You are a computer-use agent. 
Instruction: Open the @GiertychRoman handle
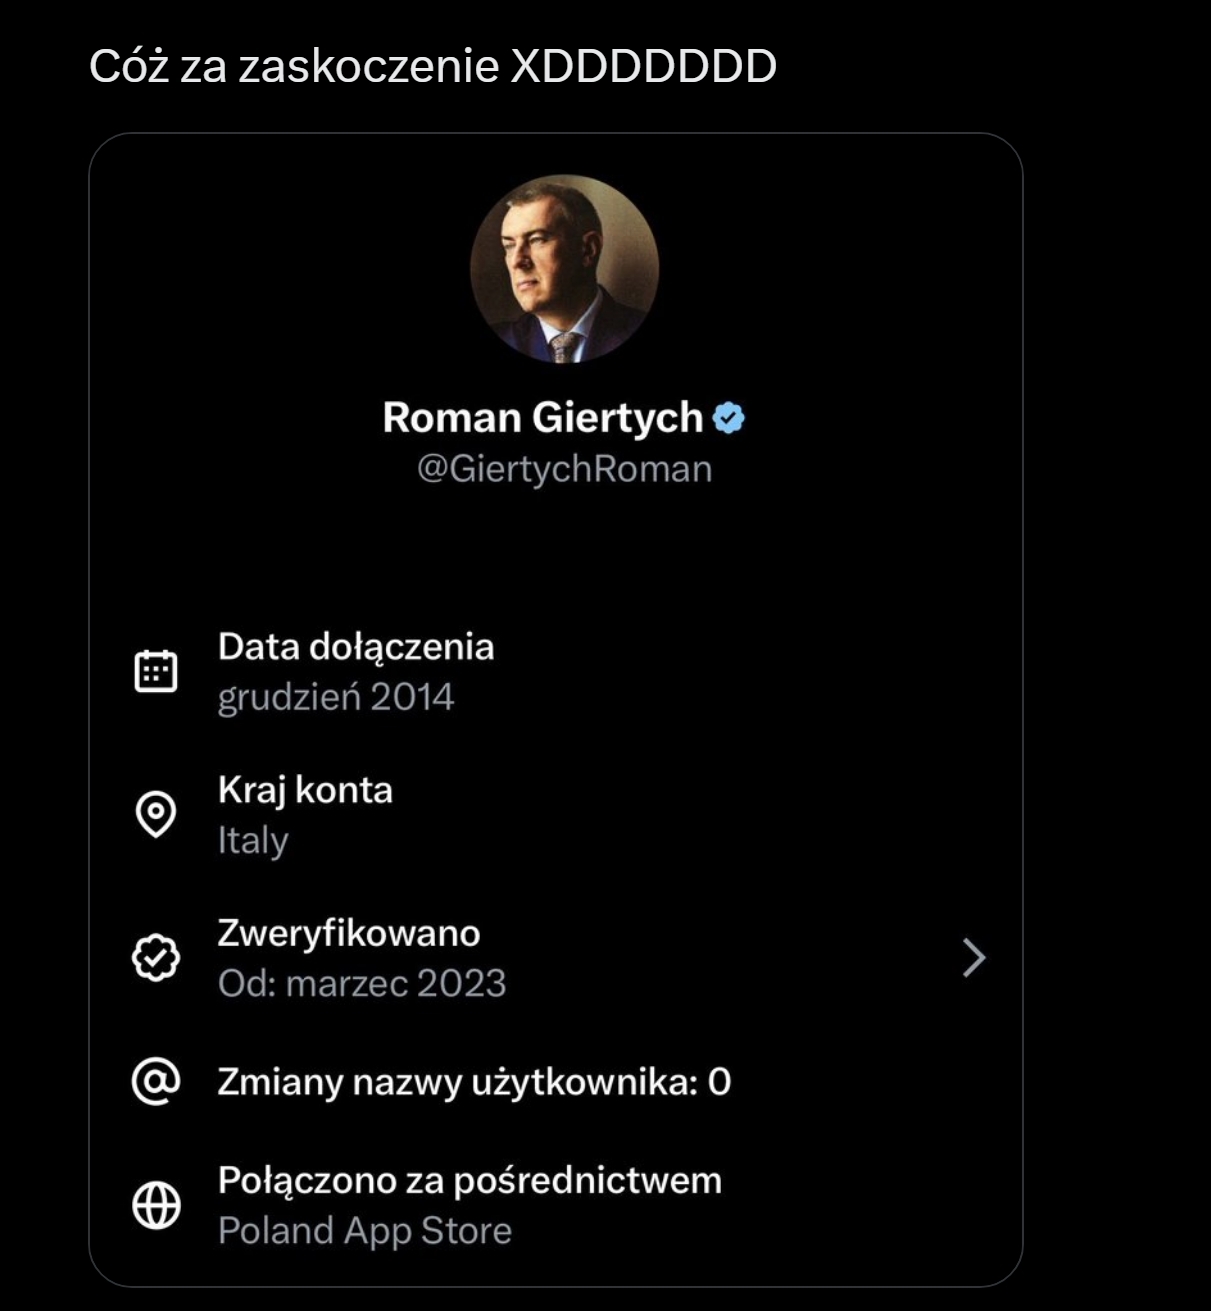[x=564, y=469]
